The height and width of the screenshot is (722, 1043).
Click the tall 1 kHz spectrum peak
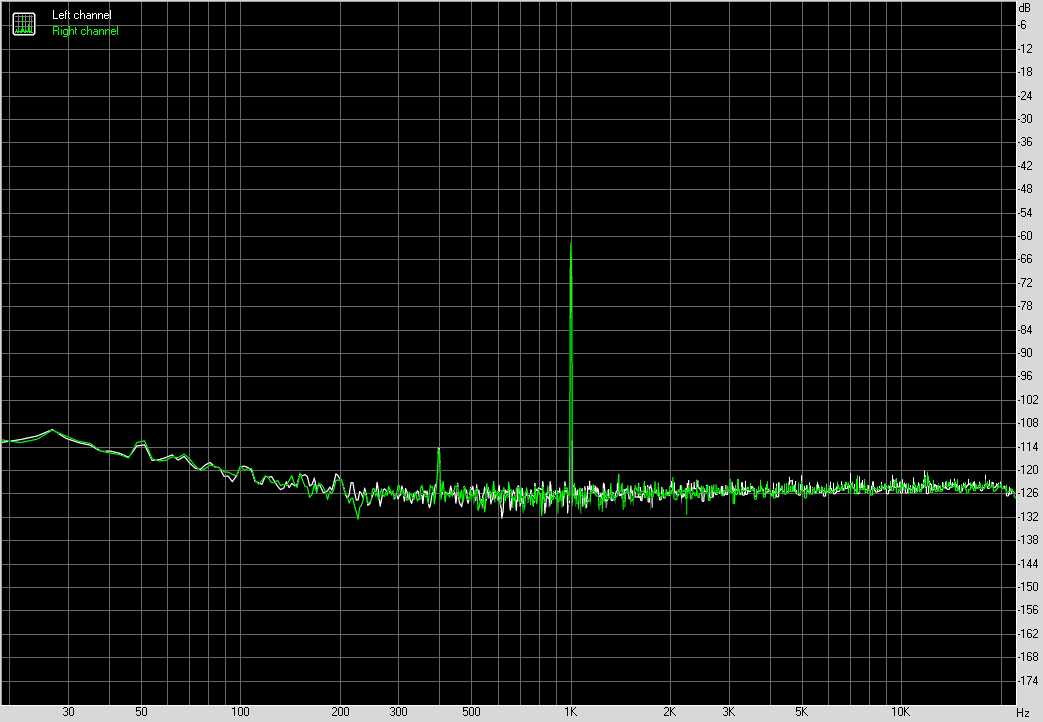[x=571, y=366]
